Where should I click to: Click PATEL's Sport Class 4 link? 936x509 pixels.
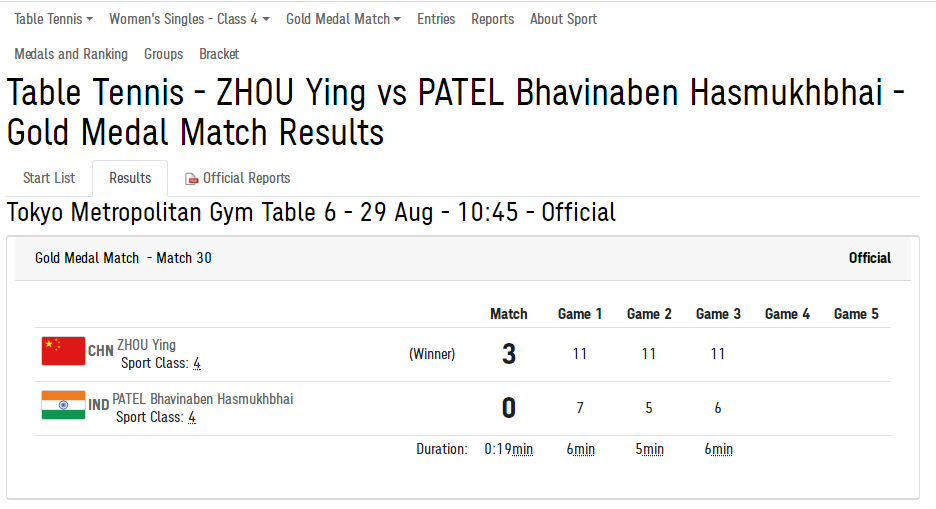192,417
